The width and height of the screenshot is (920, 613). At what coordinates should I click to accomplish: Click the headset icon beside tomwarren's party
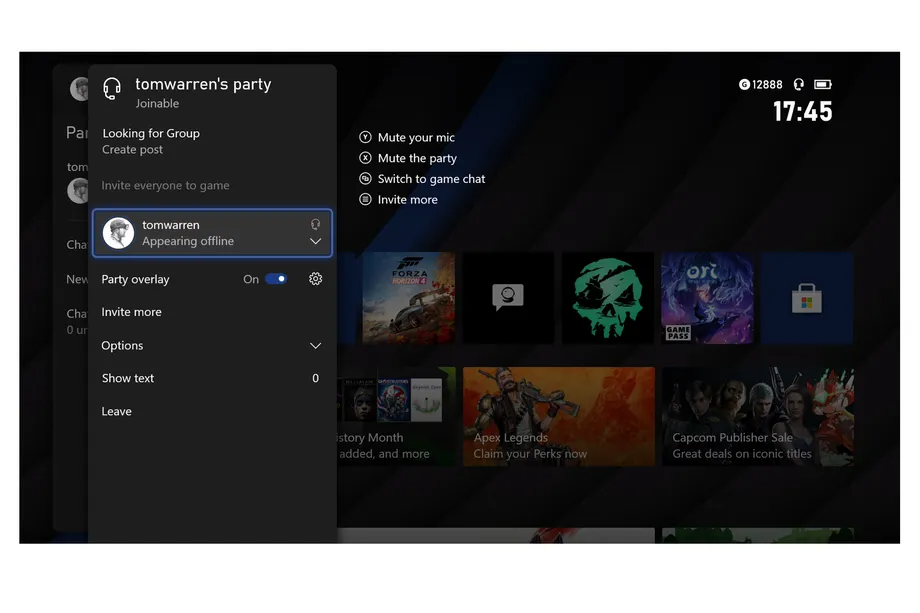tap(111, 89)
